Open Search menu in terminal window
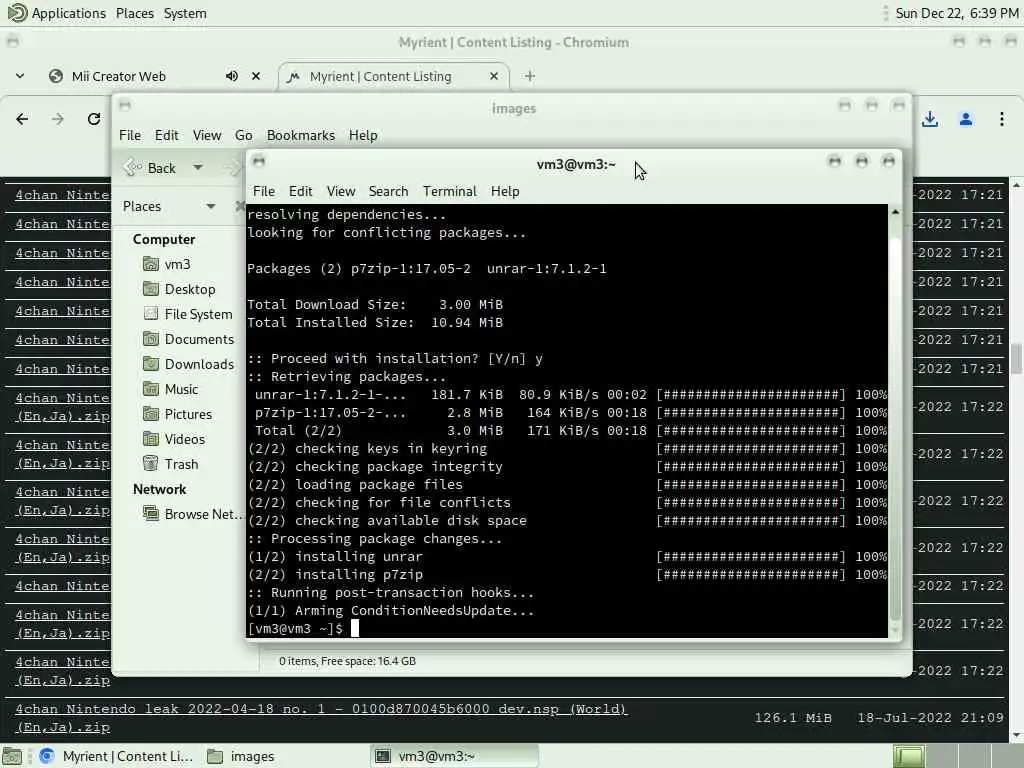The height and width of the screenshot is (768, 1024). (388, 191)
